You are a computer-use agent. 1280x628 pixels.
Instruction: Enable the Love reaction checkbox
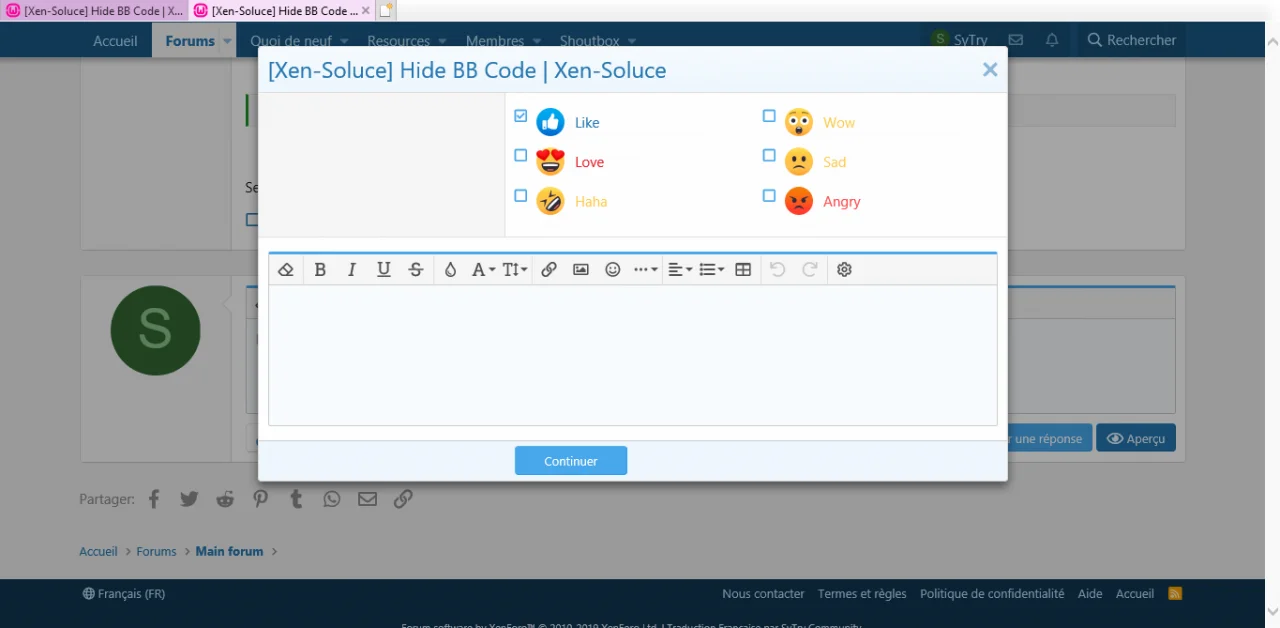[520, 155]
